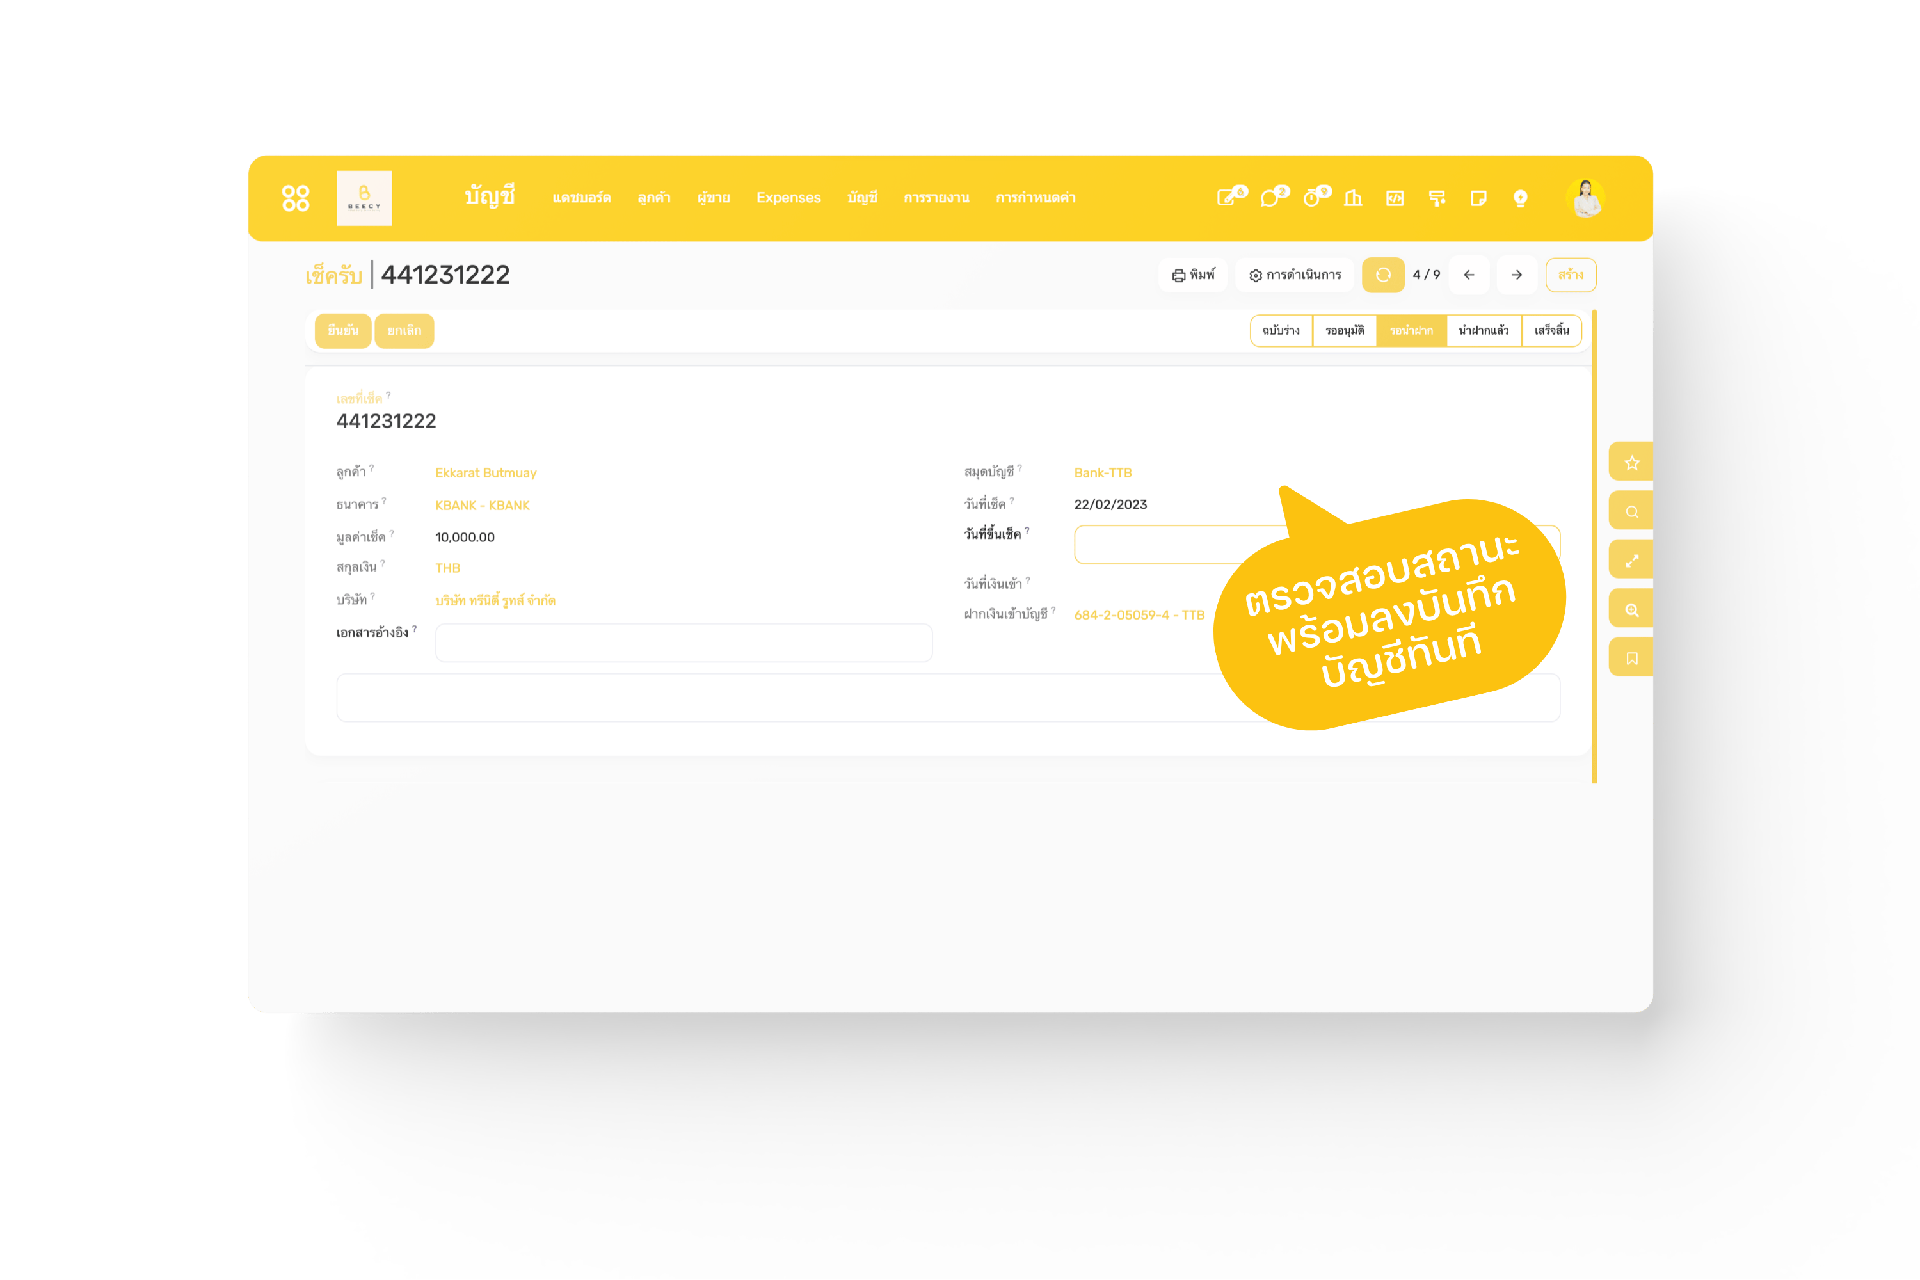Click the record counter 4 / 9
1920x1280 pixels.
[x=1426, y=275]
